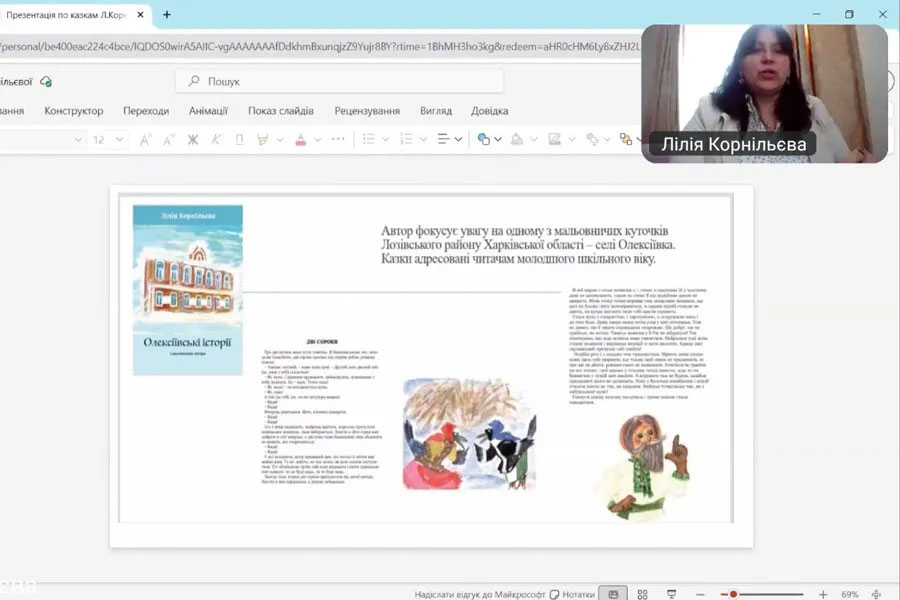Click the Shapes insert icon
Viewport: 900px width, 600px height.
click(x=484, y=140)
